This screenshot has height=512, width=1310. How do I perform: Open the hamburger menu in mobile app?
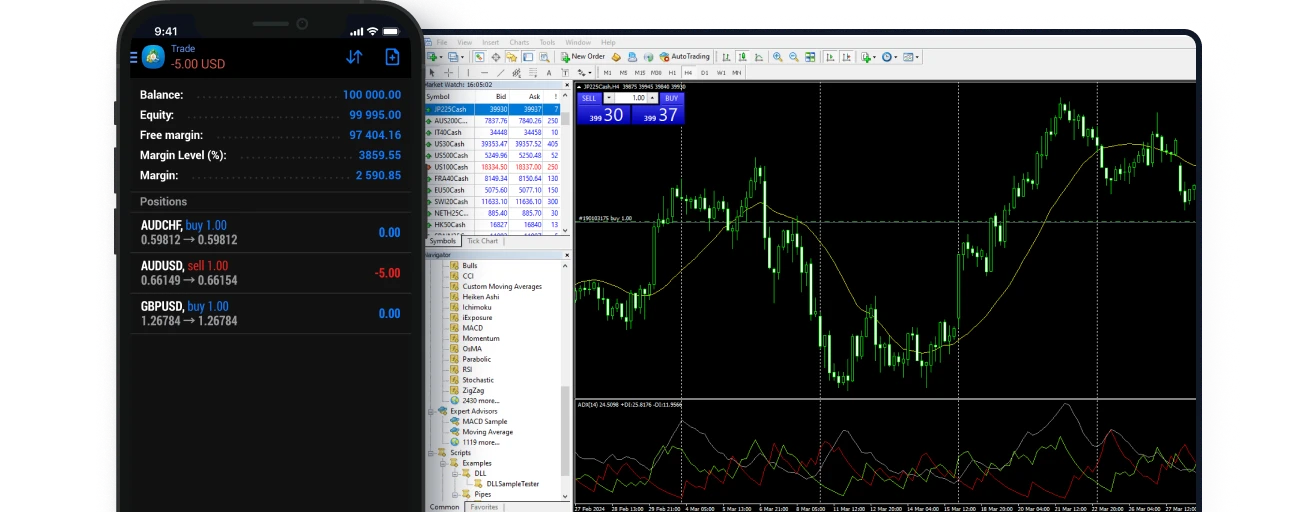pyautogui.click(x=134, y=57)
